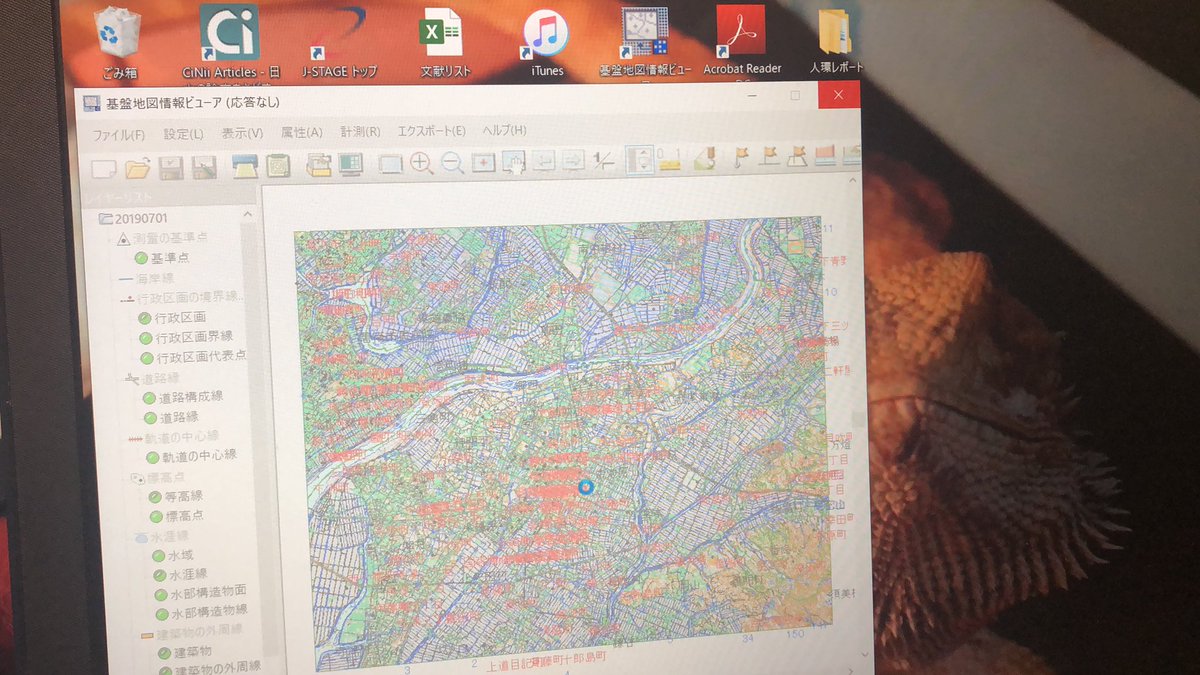Toggle the 行政区画界線 layer check mark
The height and width of the screenshot is (675, 1200).
[x=146, y=337]
